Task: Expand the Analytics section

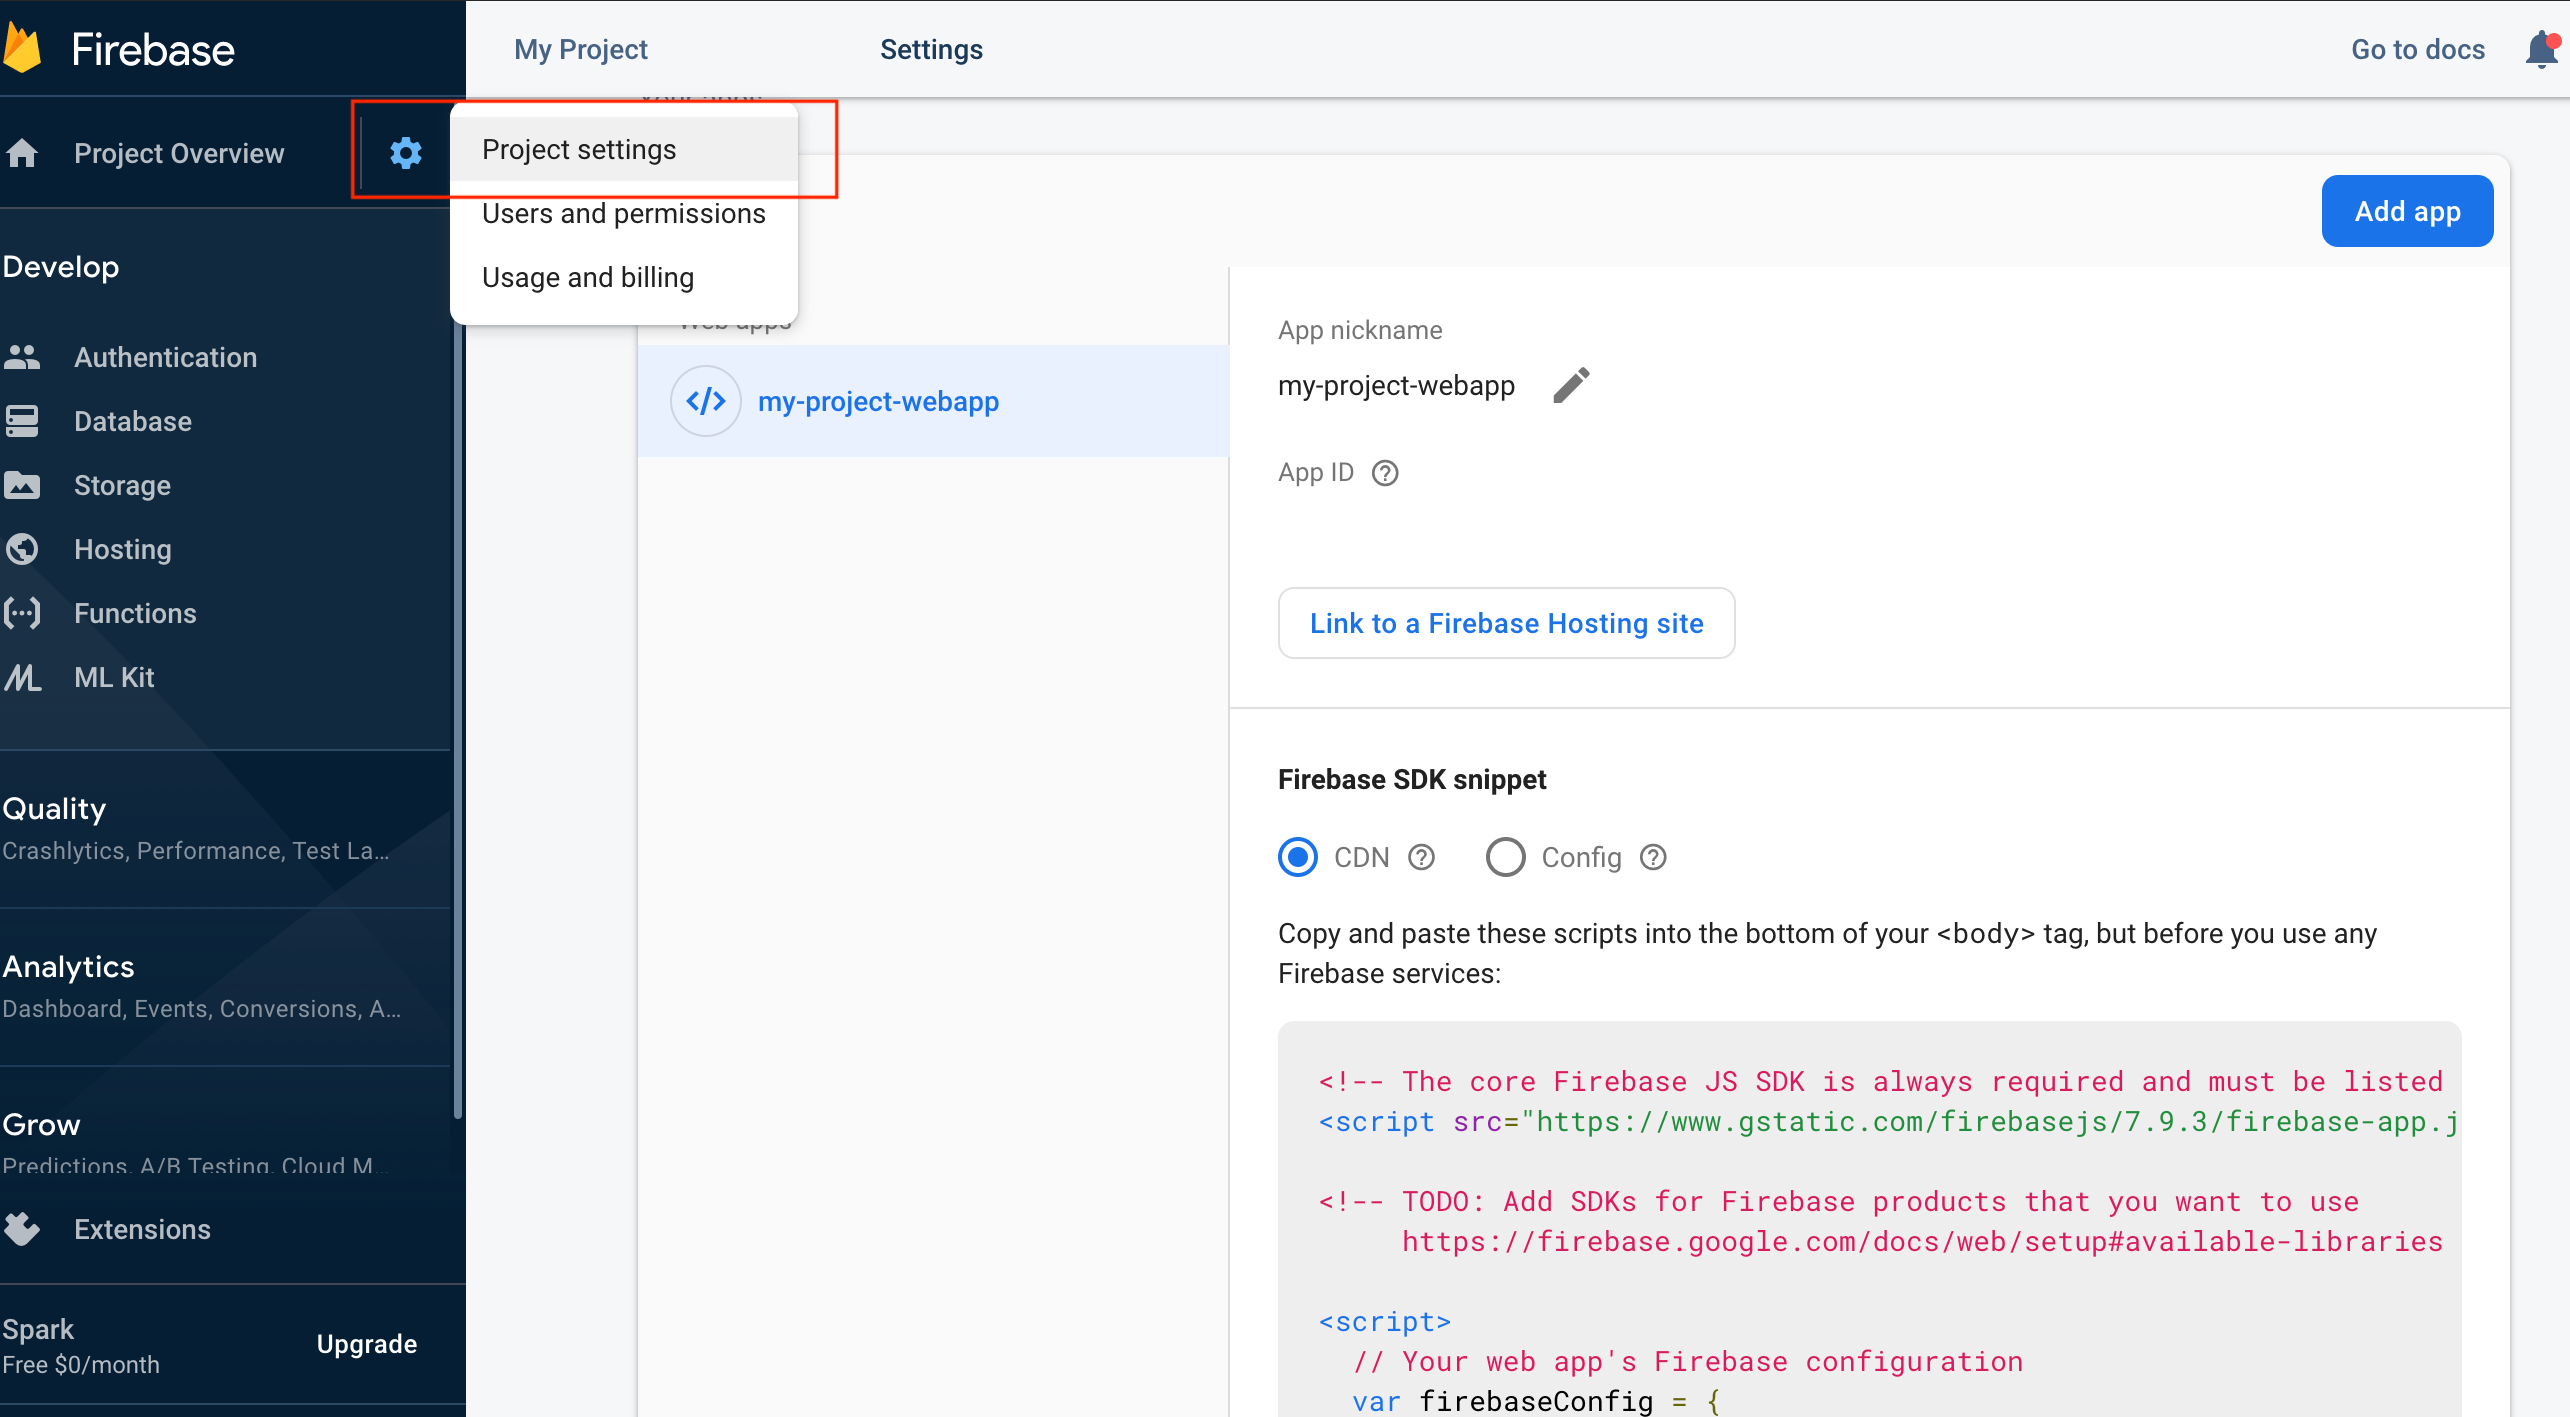Action: pyautogui.click(x=225, y=986)
